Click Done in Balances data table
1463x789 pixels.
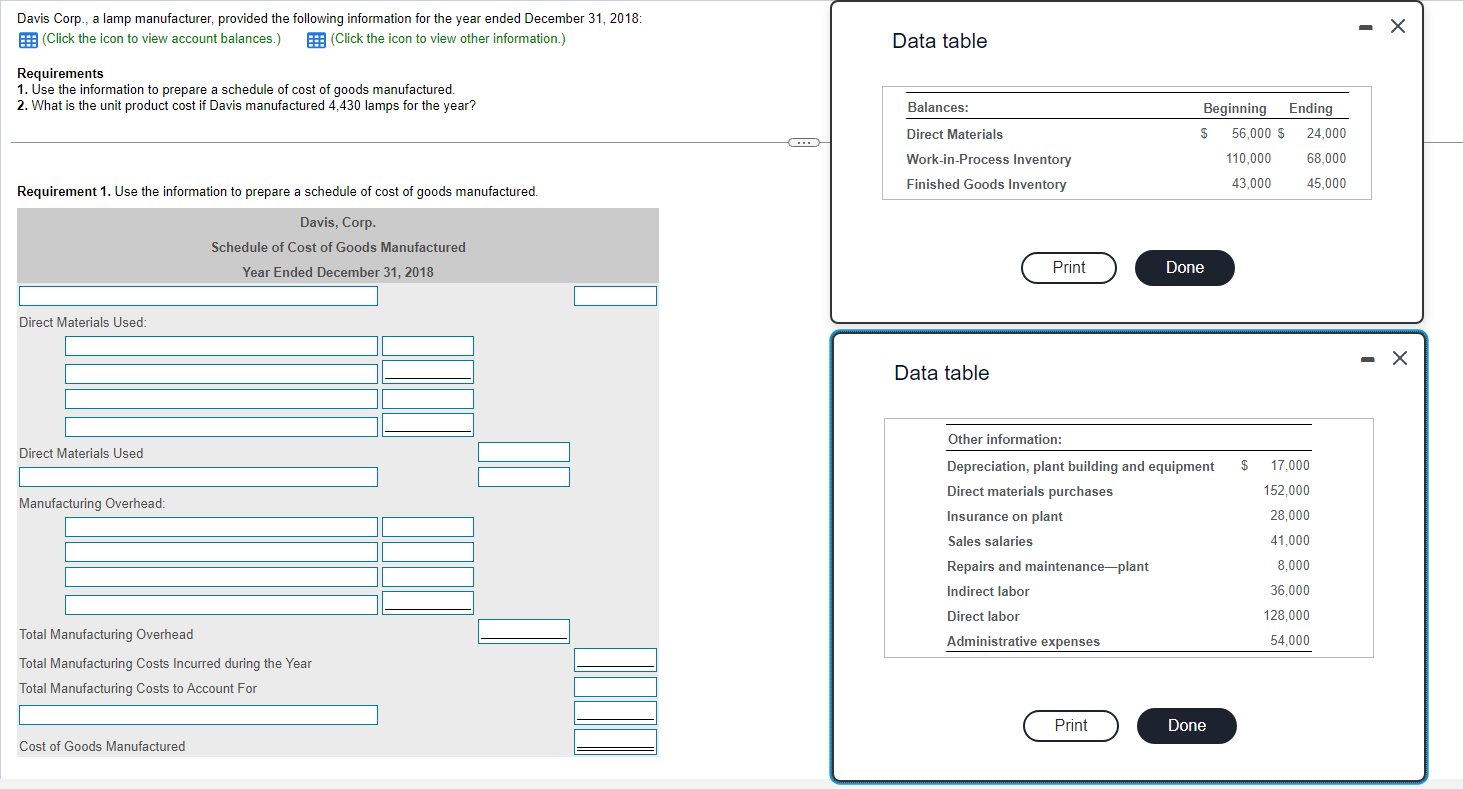point(1185,268)
